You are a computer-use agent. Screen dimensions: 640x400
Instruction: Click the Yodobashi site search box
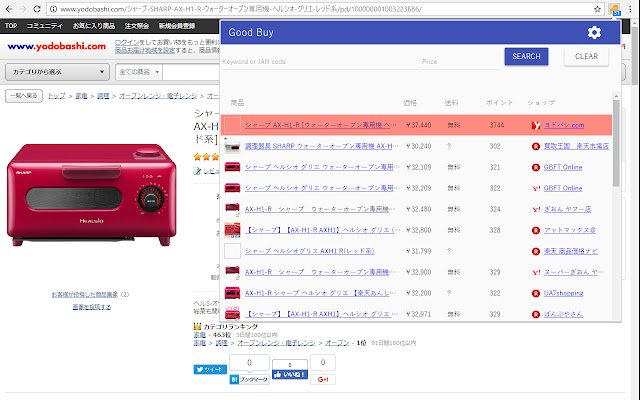tap(191, 72)
